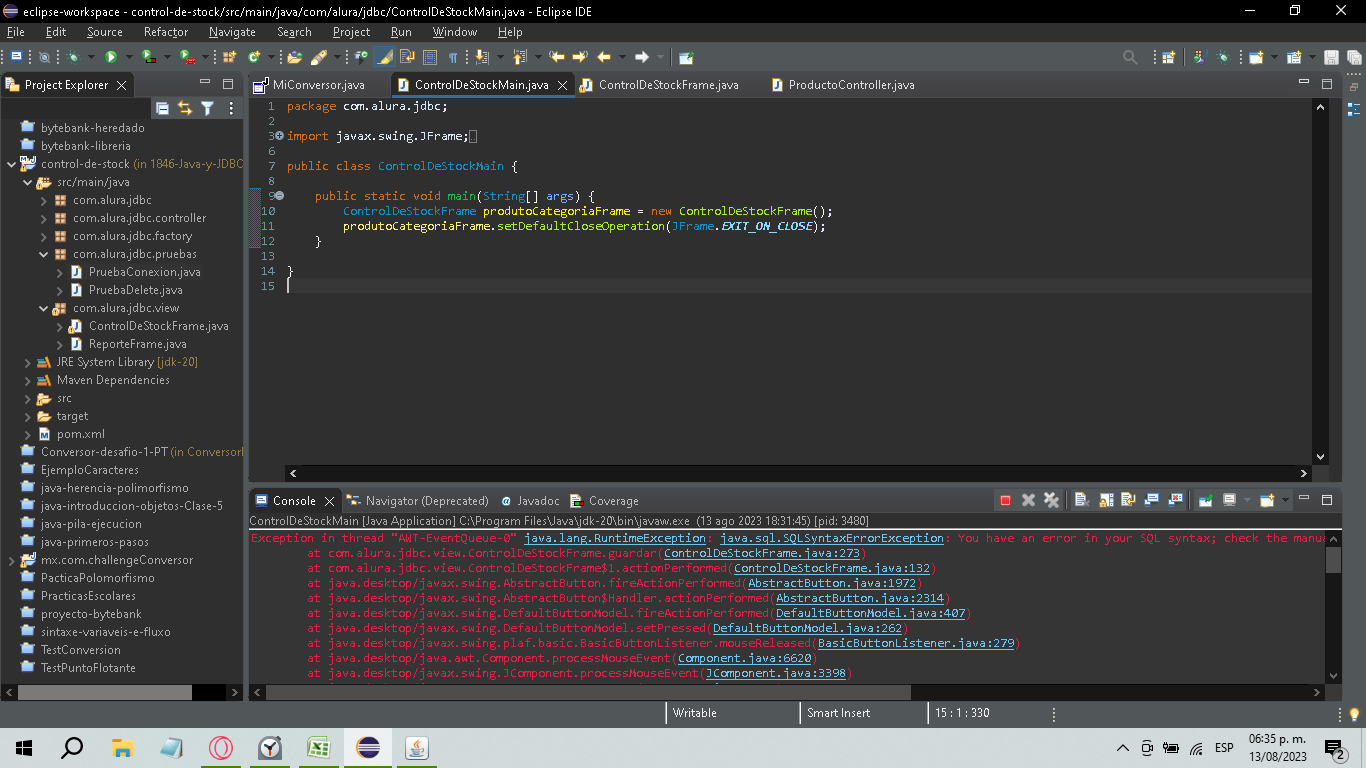Open DefaultButtonModel.java:407 link

pos(870,613)
